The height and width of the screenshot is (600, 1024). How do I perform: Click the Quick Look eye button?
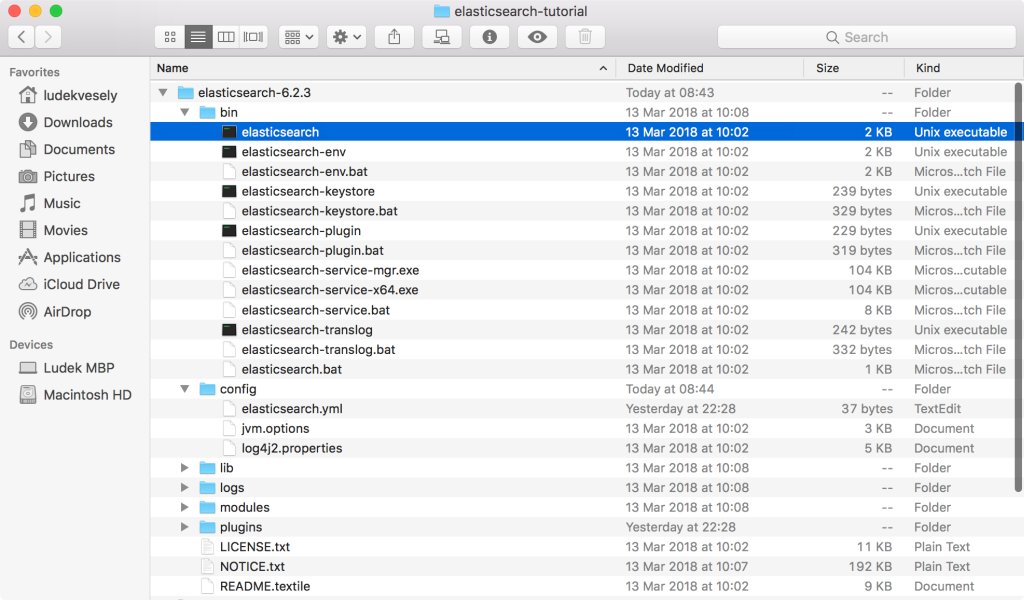[x=537, y=37]
